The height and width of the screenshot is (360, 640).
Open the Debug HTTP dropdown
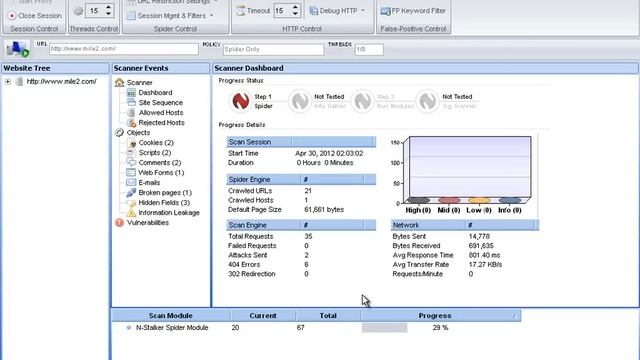tap(363, 11)
